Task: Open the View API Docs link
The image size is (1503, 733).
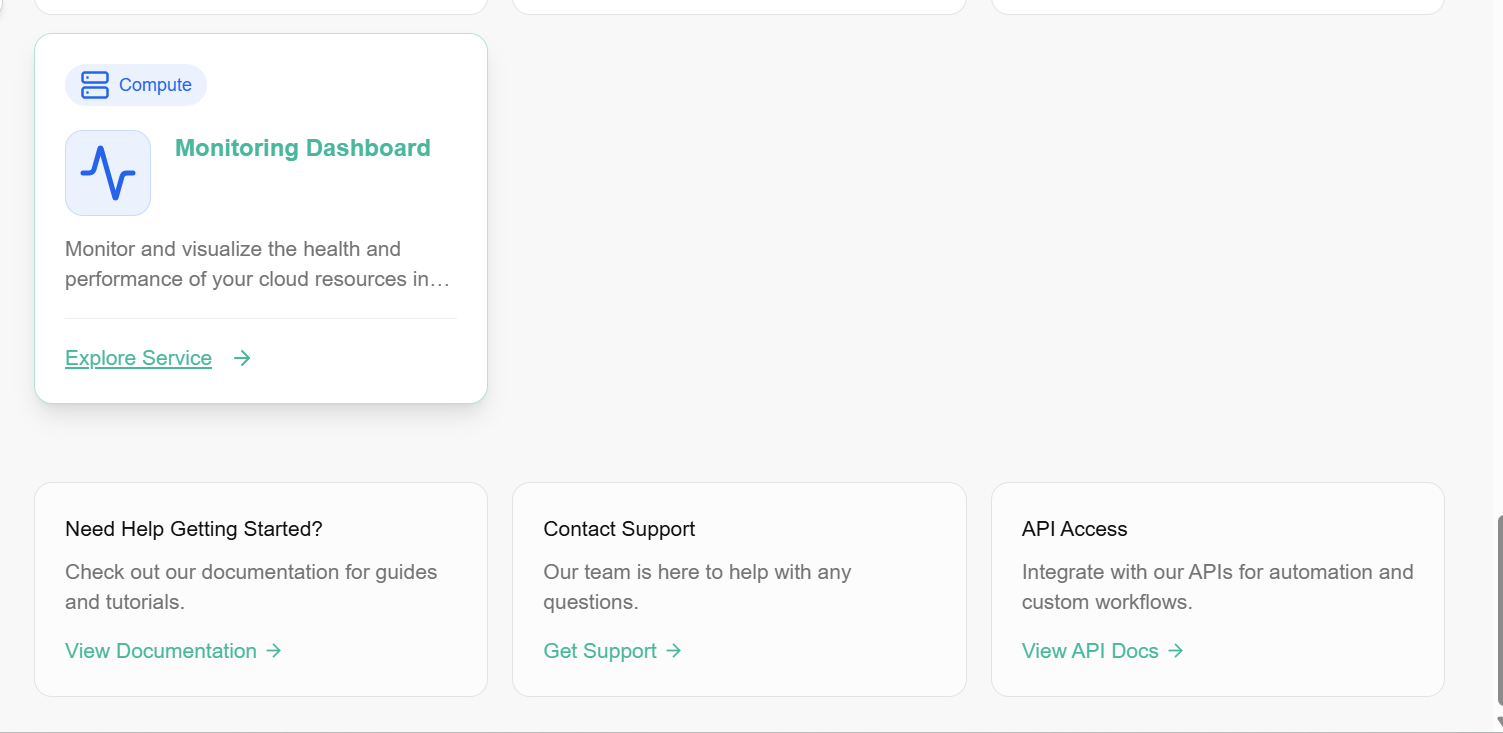Action: 1090,651
